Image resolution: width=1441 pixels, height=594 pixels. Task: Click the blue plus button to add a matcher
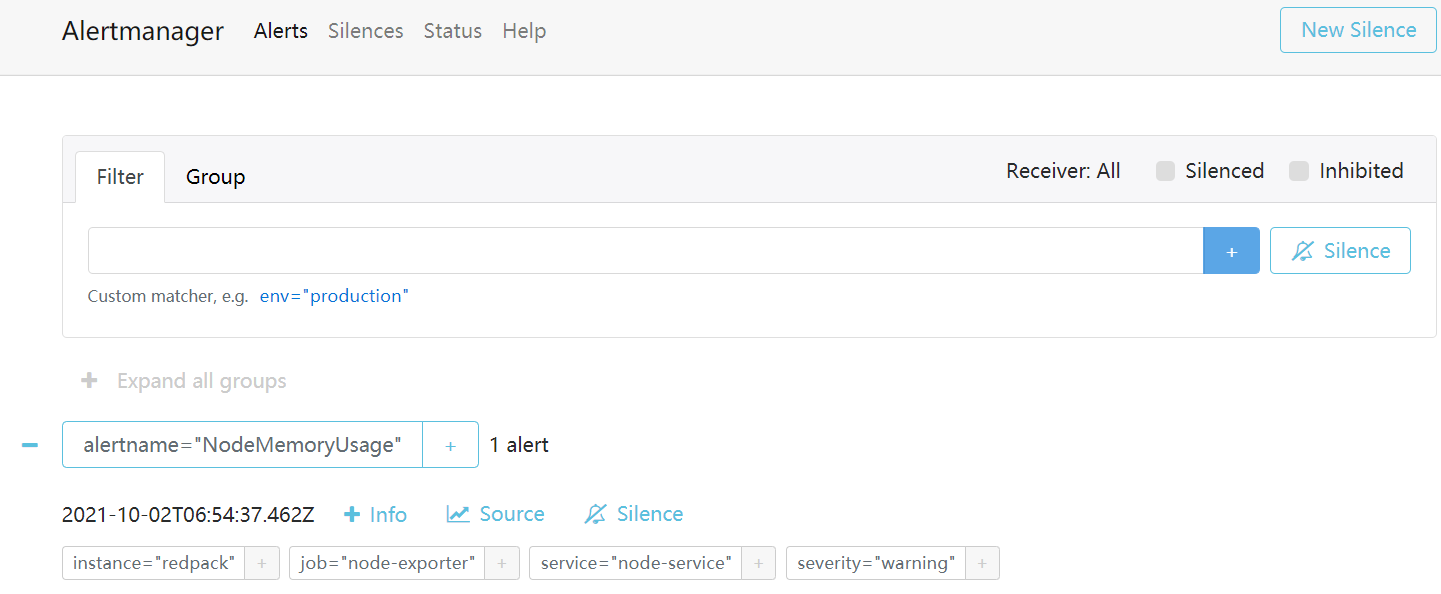[1231, 250]
